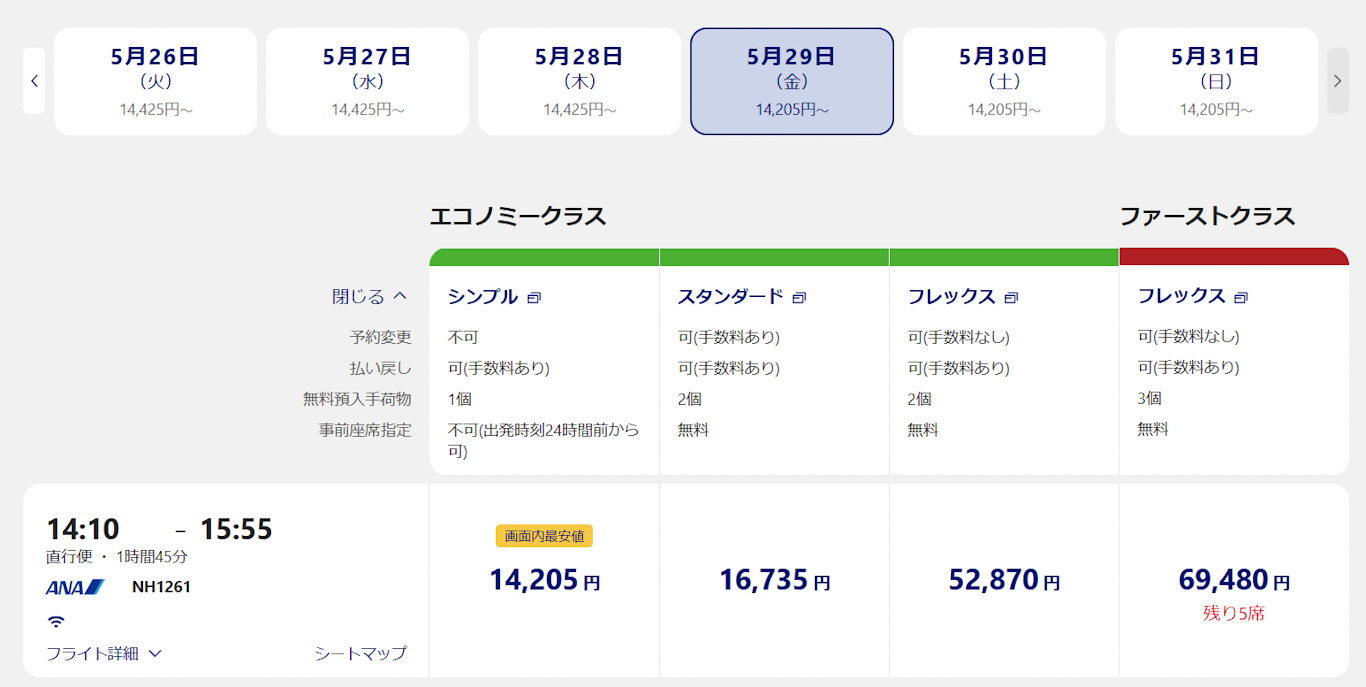
Task: Choose the 52,870円 economy フレックス fare
Action: tap(1004, 580)
